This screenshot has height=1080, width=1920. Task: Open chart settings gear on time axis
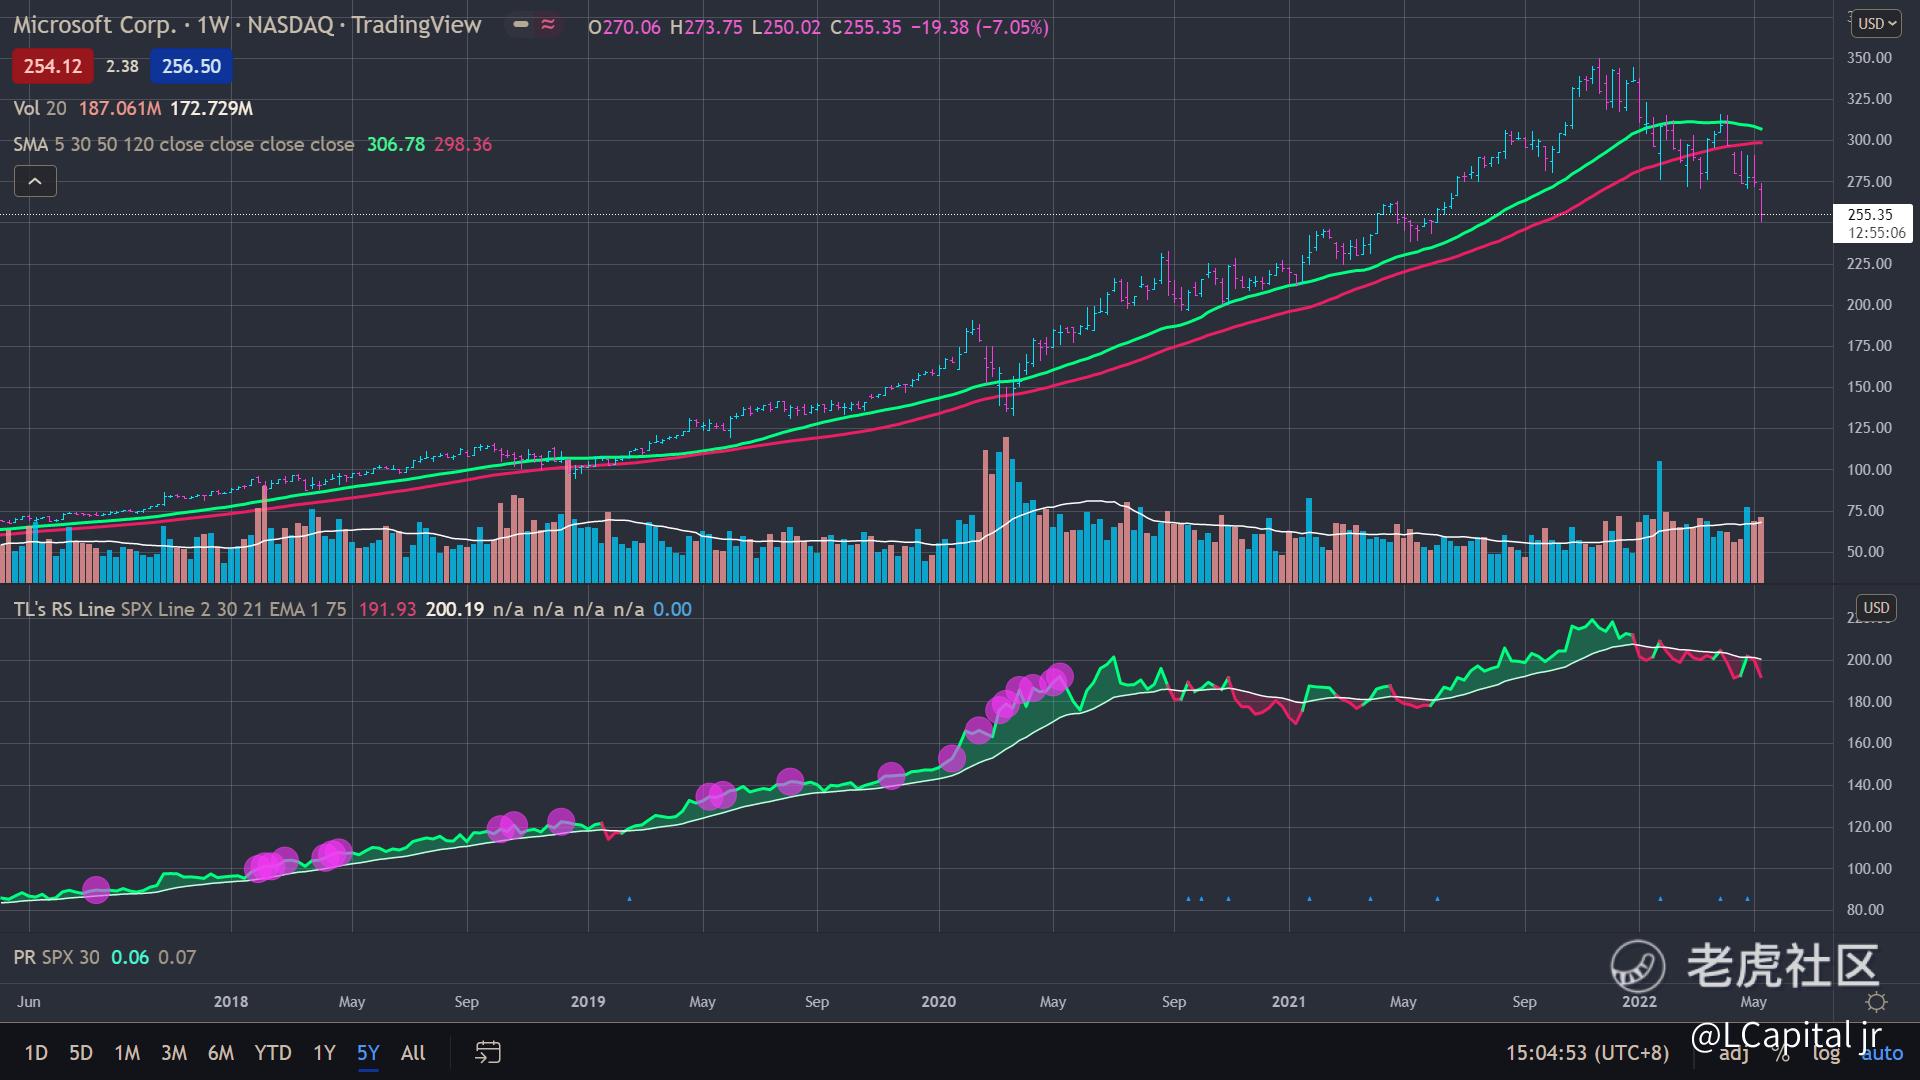coord(1876,1002)
